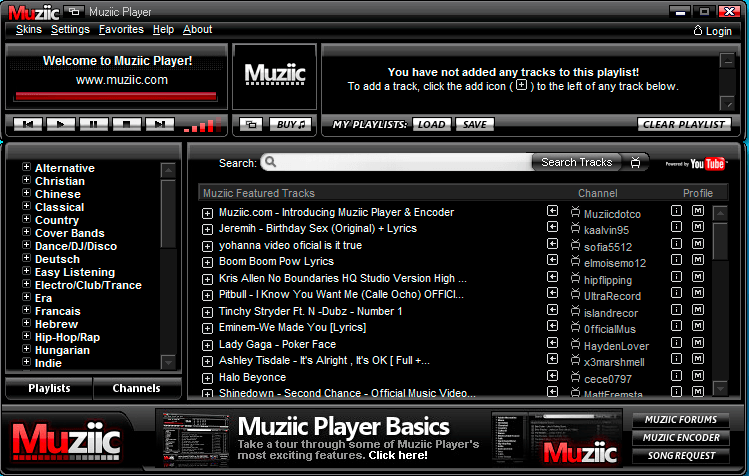
Task: Open the MUZIIC ENCODER button
Action: [x=681, y=438]
